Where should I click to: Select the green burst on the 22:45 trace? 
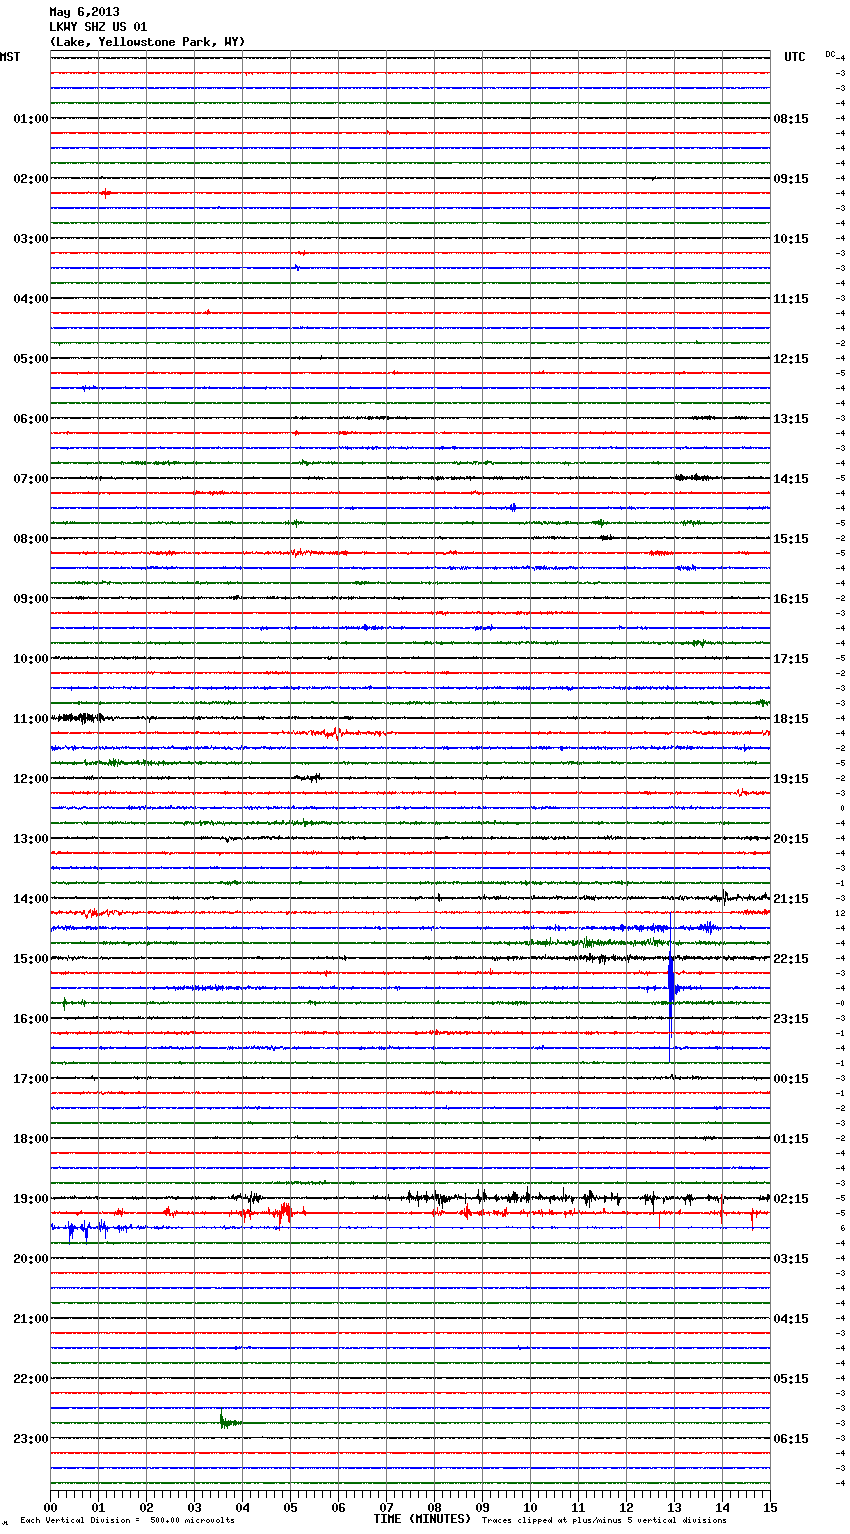[x=226, y=1421]
